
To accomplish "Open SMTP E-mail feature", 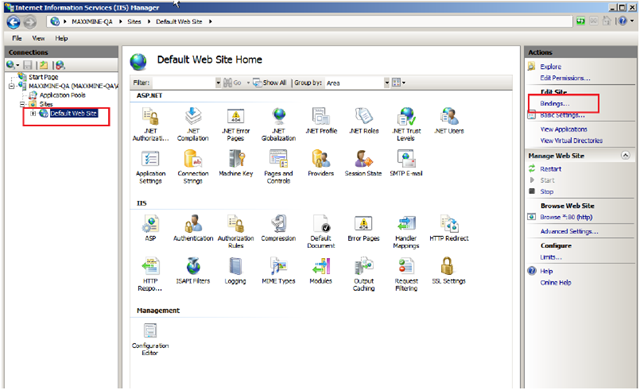I will point(406,163).
